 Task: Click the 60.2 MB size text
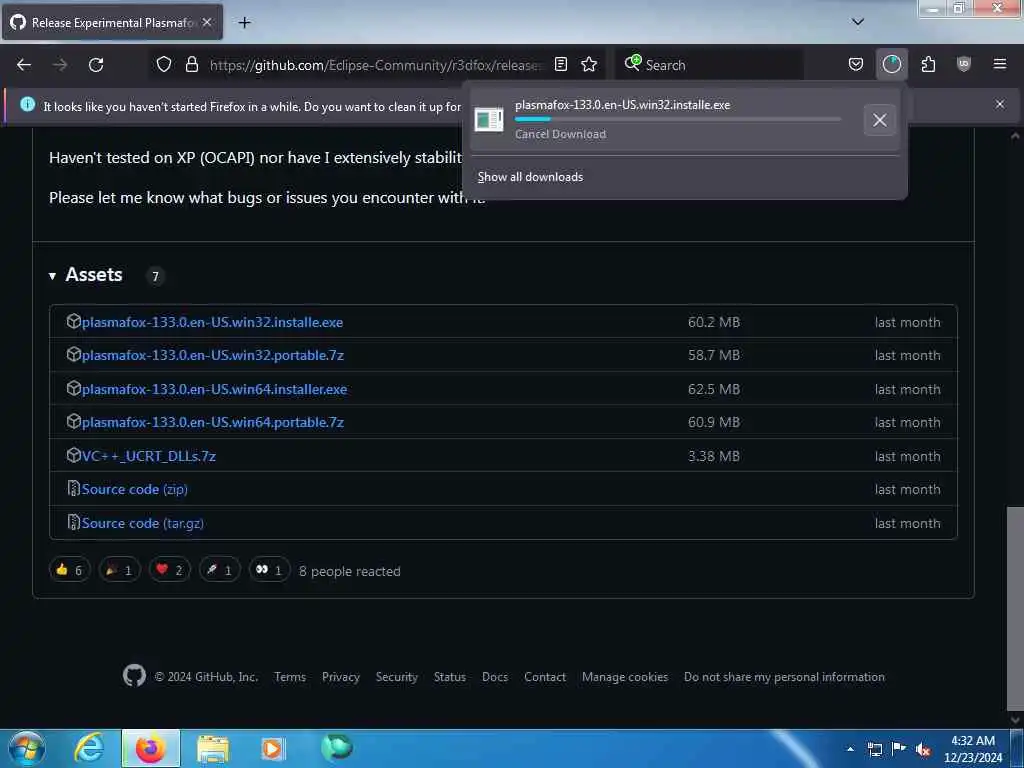713,322
